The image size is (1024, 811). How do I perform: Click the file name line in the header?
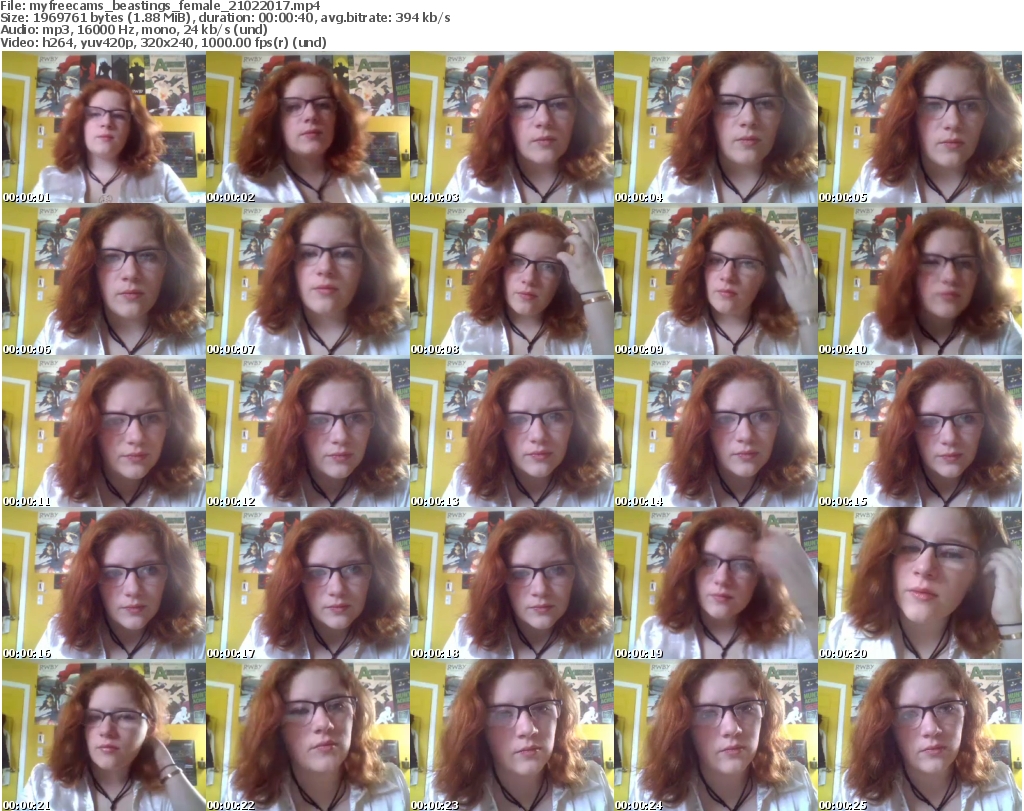(160, 6)
